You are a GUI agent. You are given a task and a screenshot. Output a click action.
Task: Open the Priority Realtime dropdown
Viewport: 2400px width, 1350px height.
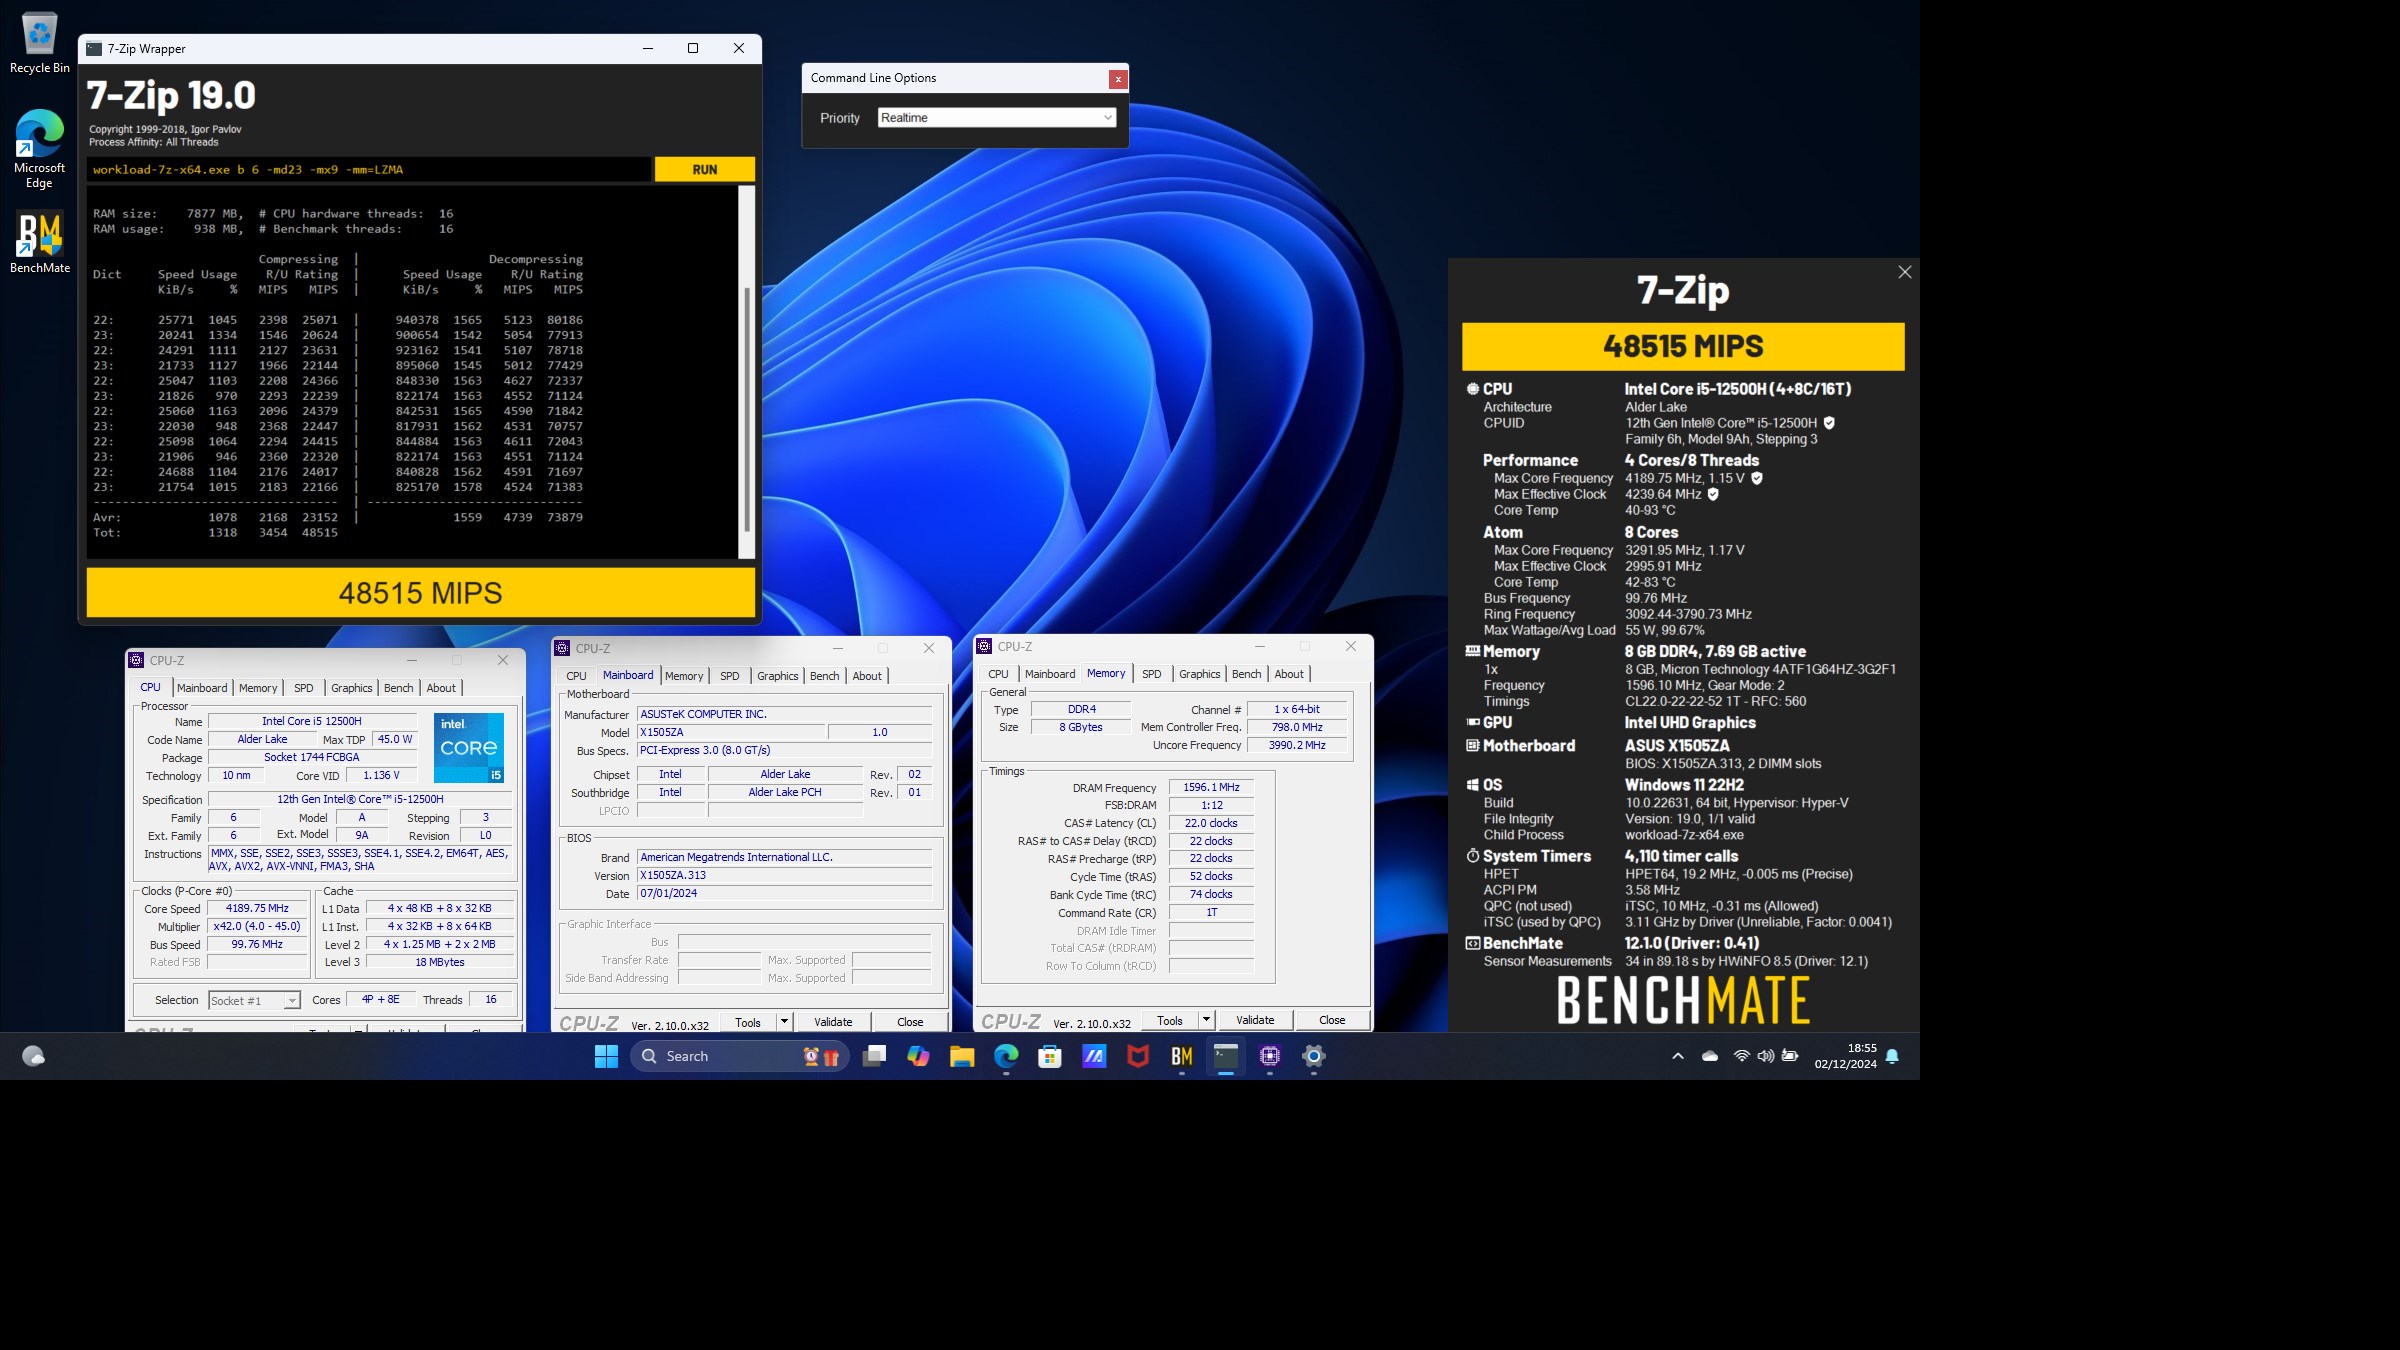997,118
